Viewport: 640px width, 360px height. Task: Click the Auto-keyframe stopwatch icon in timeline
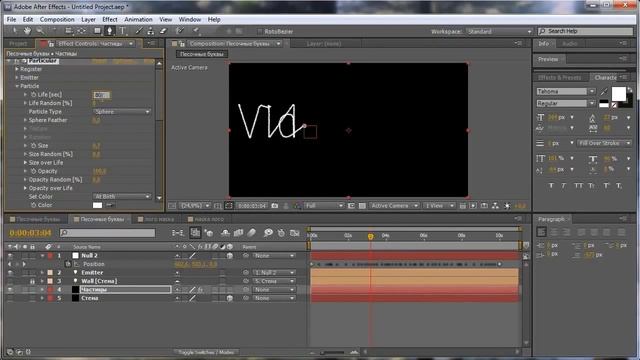click(x=281, y=233)
